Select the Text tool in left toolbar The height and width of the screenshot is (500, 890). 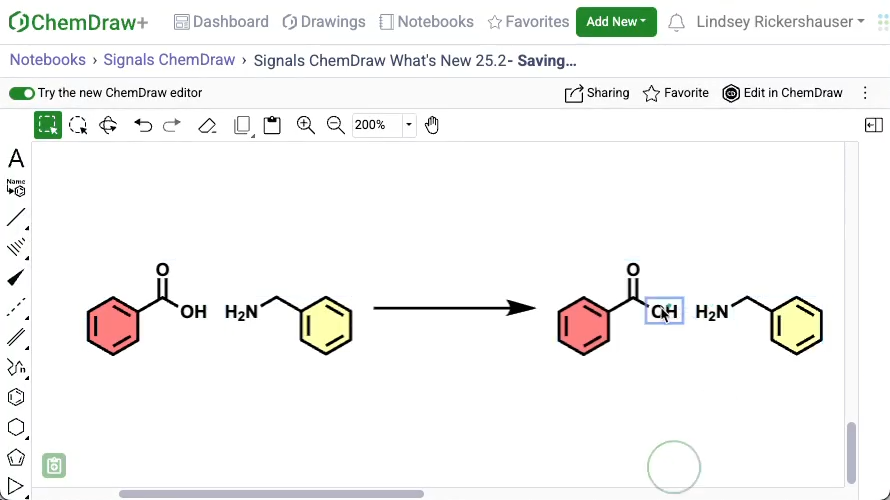point(16,158)
